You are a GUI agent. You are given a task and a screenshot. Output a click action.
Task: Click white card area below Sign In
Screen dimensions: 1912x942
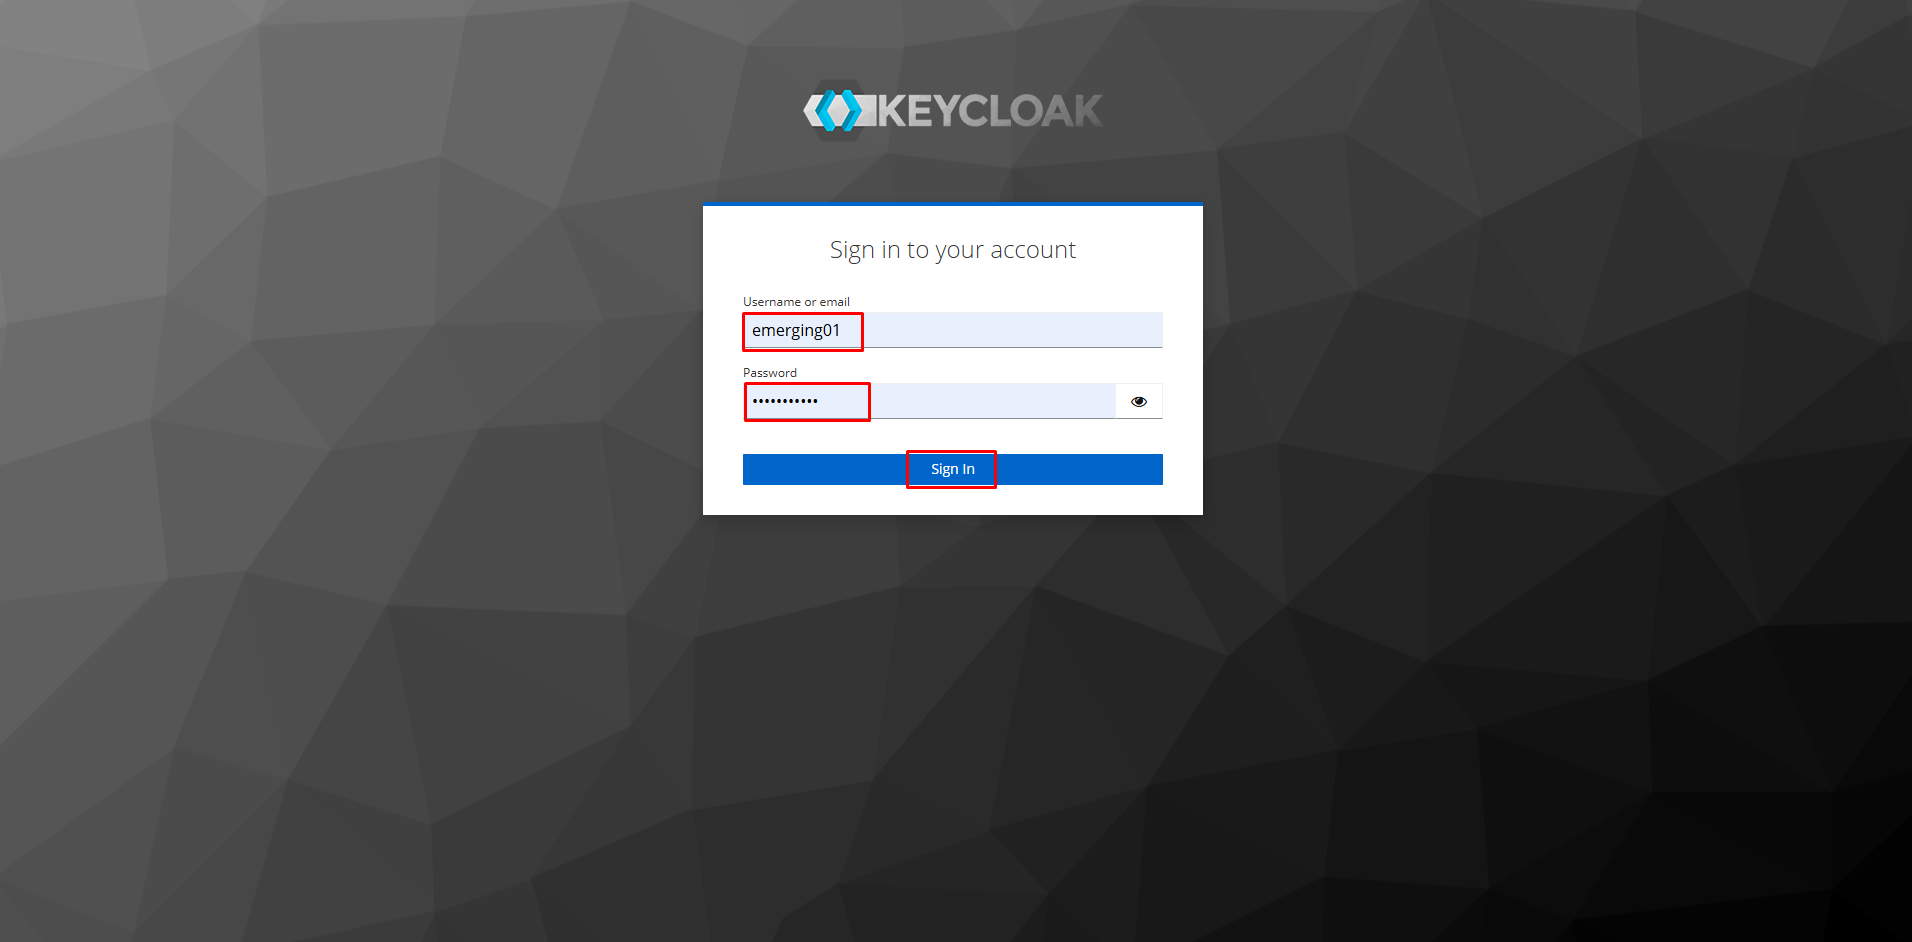point(953,500)
